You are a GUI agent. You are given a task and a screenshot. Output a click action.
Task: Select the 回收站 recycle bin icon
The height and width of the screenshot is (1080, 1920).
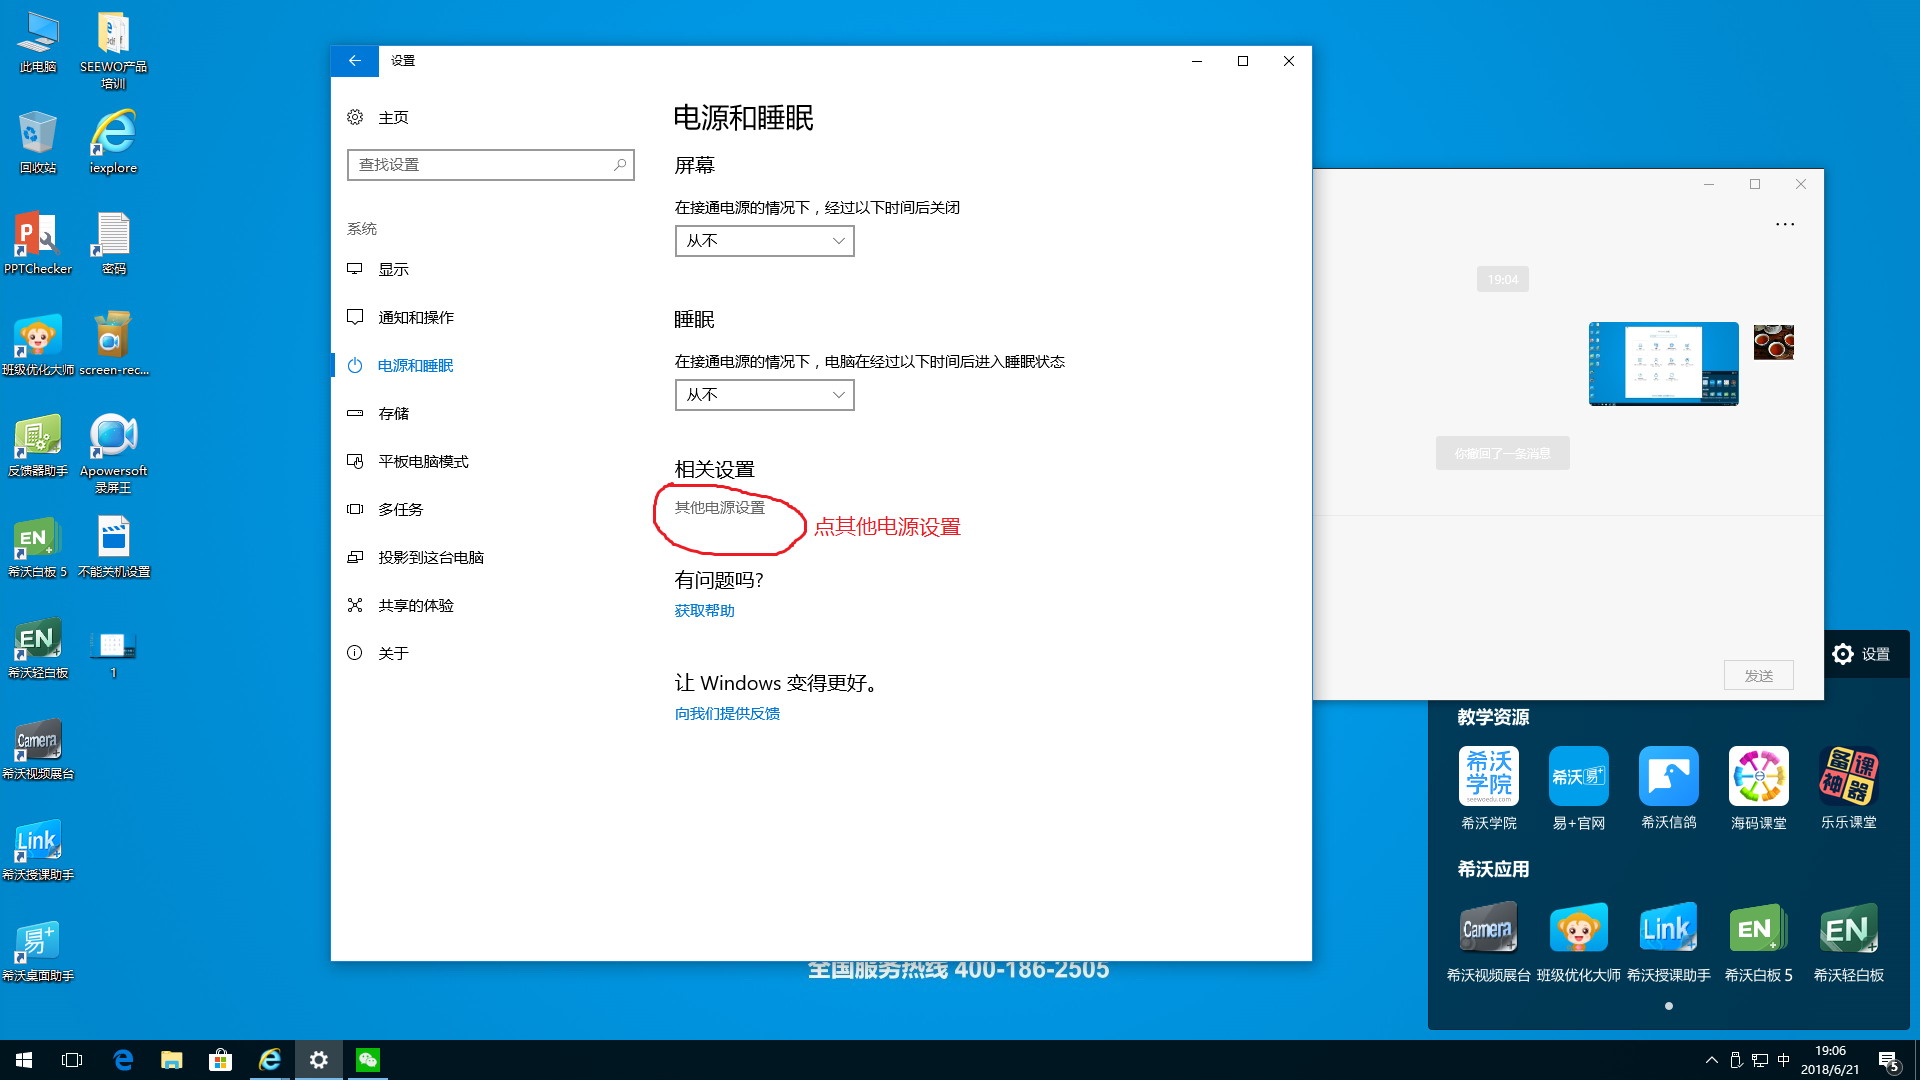38,142
